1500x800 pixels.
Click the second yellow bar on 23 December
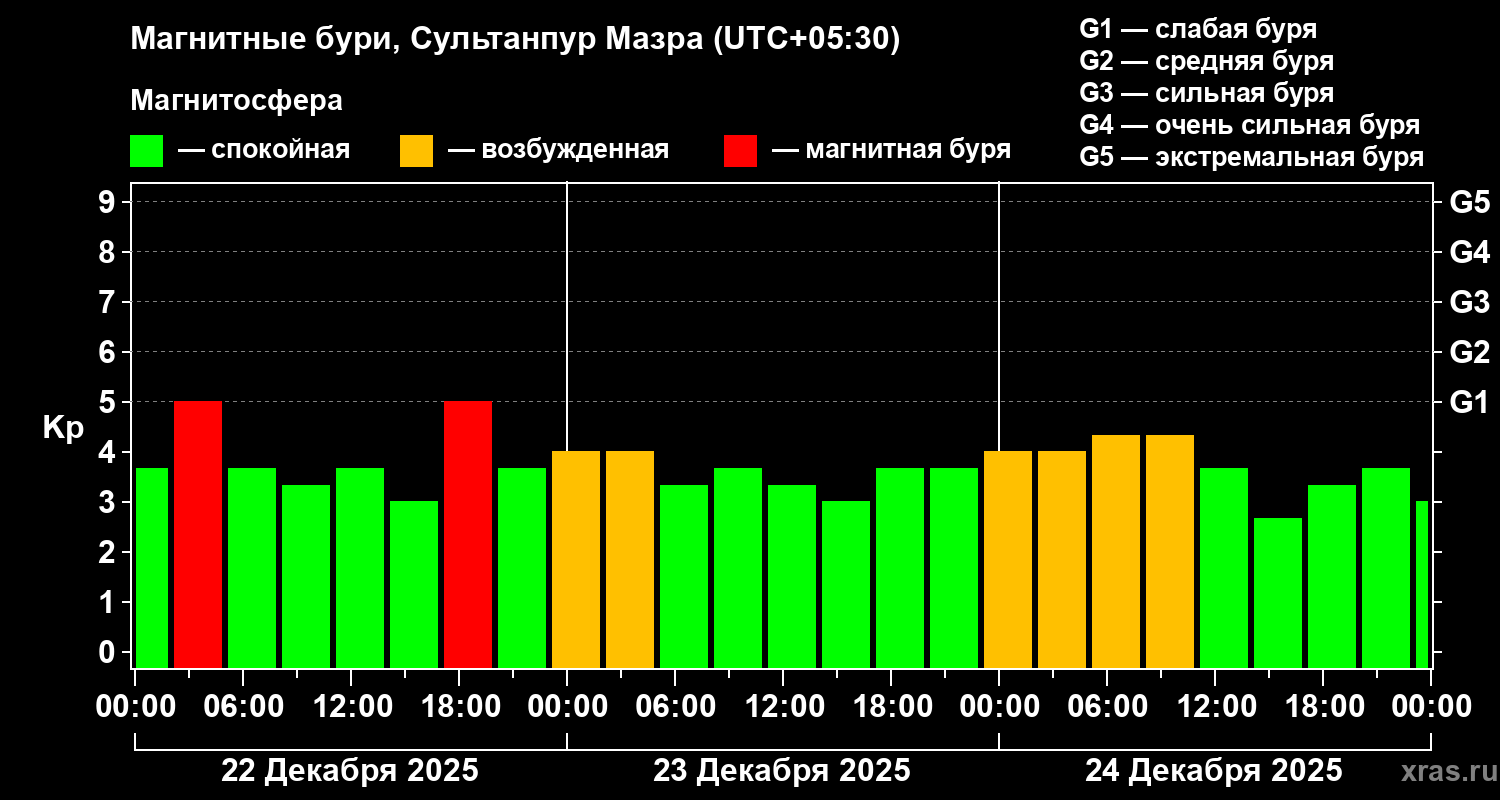click(630, 559)
